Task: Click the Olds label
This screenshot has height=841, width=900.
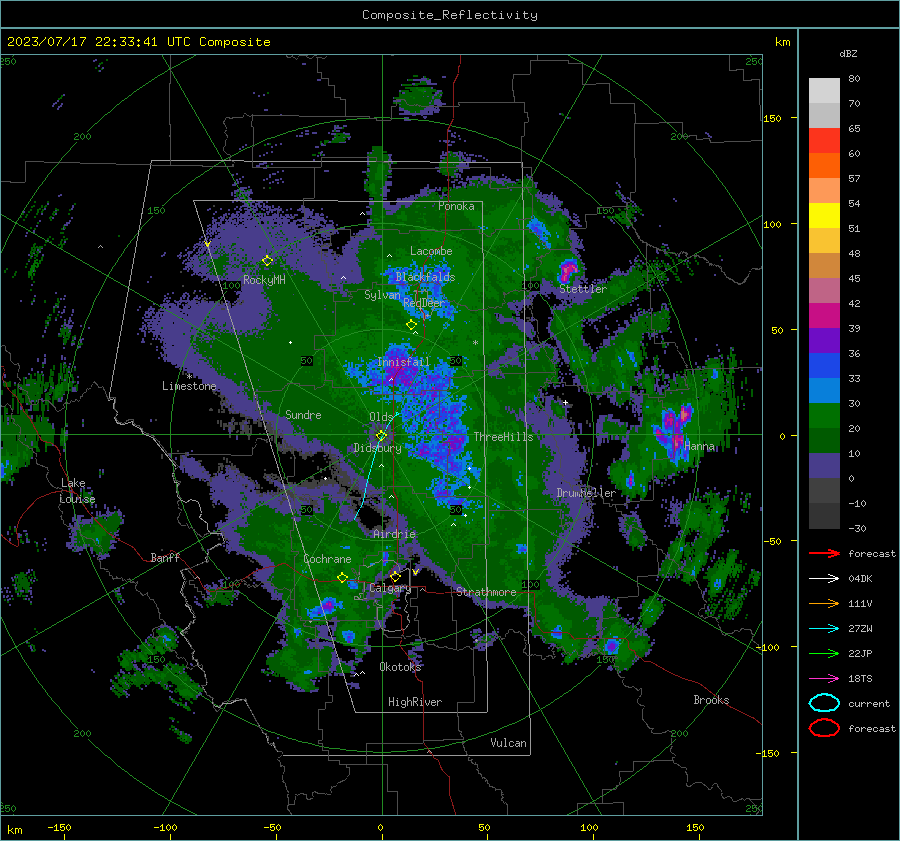Action: coord(381,417)
